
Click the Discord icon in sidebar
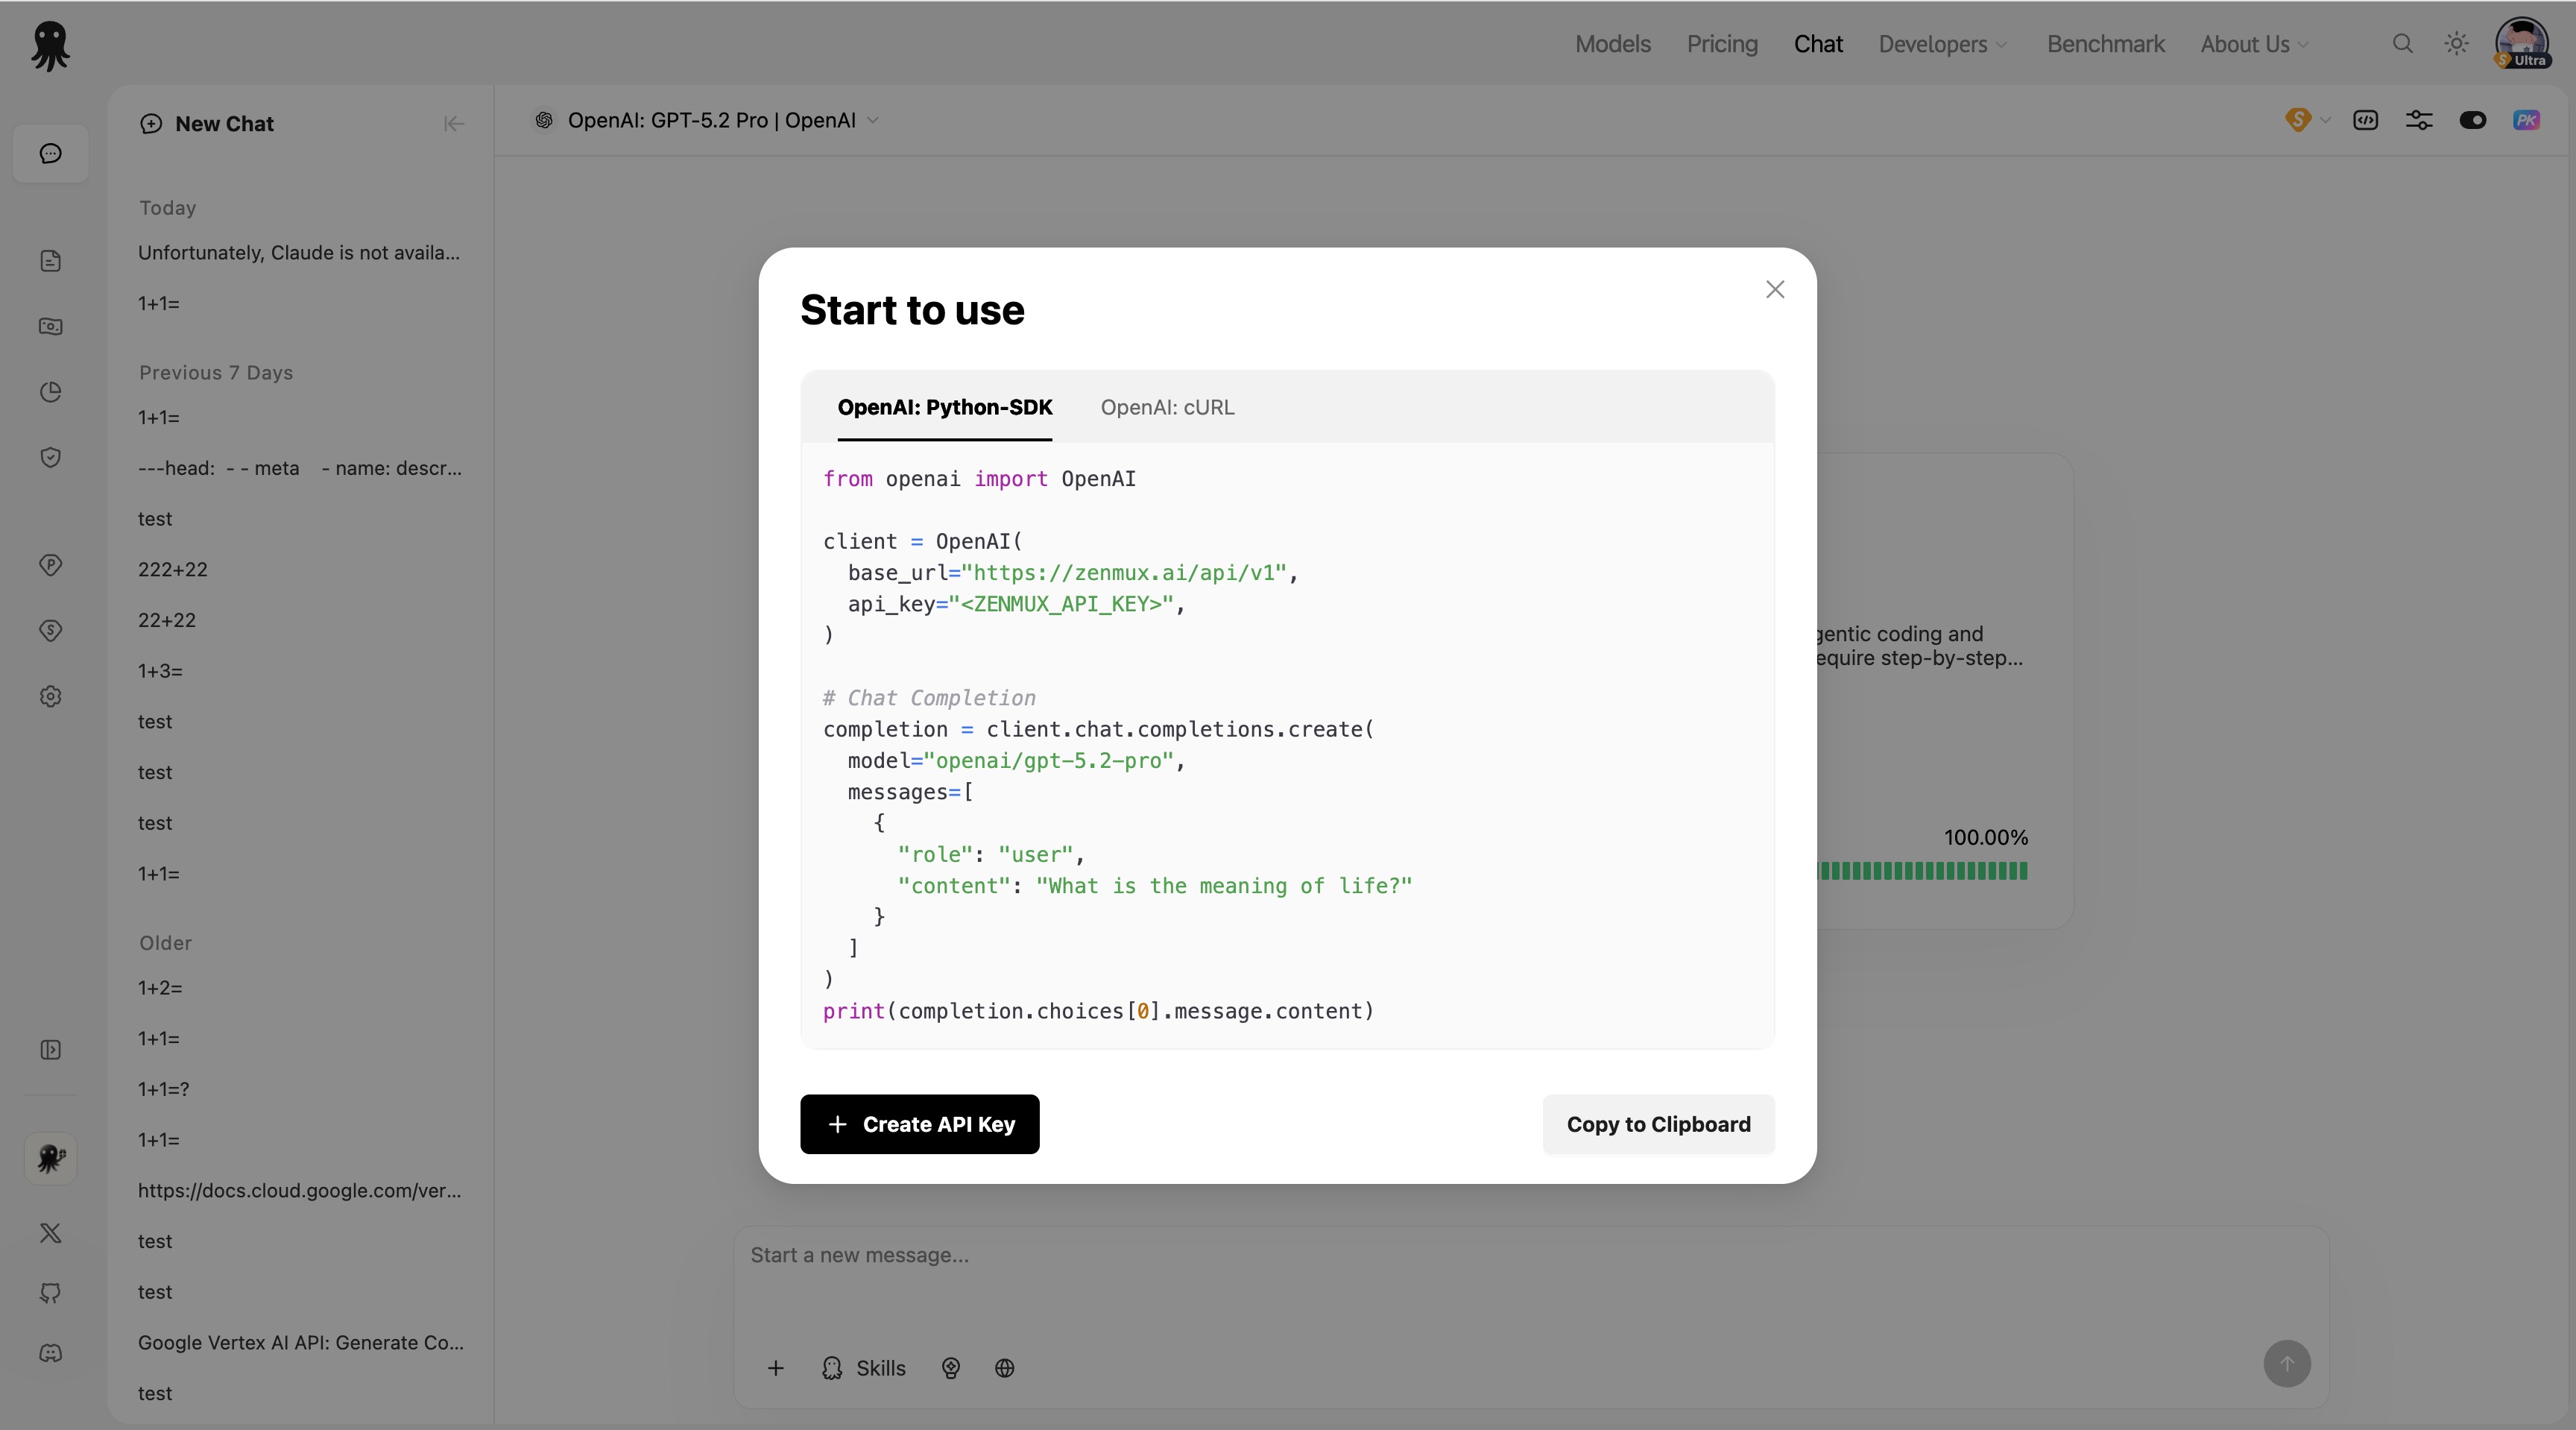[x=50, y=1353]
